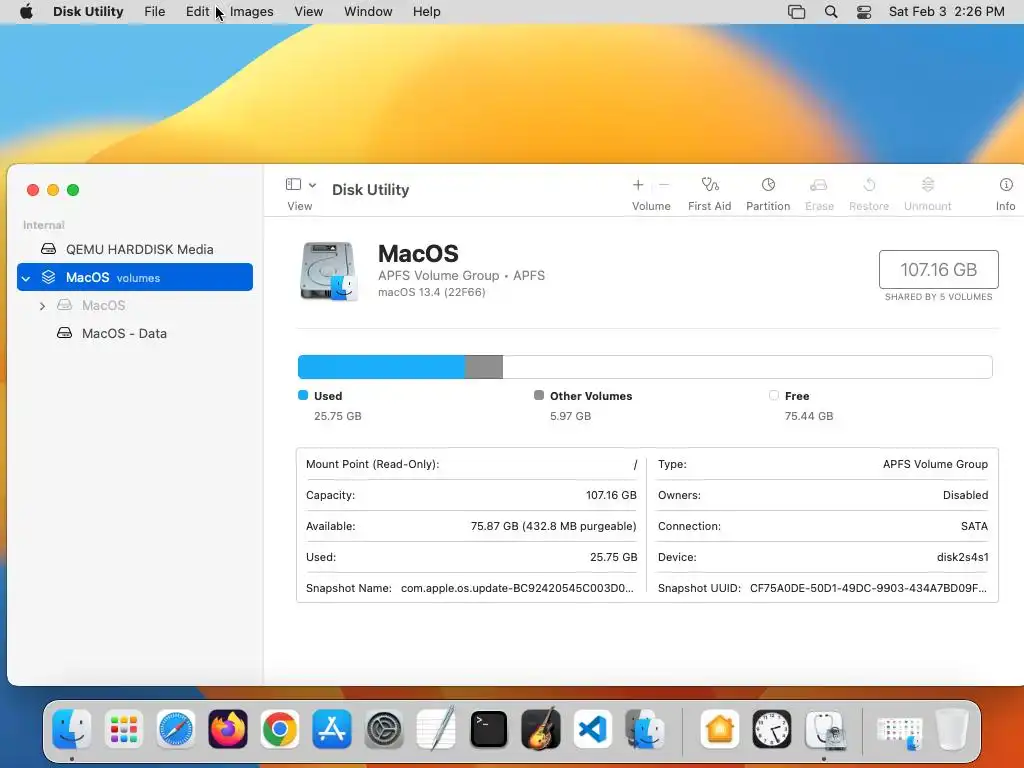Open the Help menu

click(426, 12)
